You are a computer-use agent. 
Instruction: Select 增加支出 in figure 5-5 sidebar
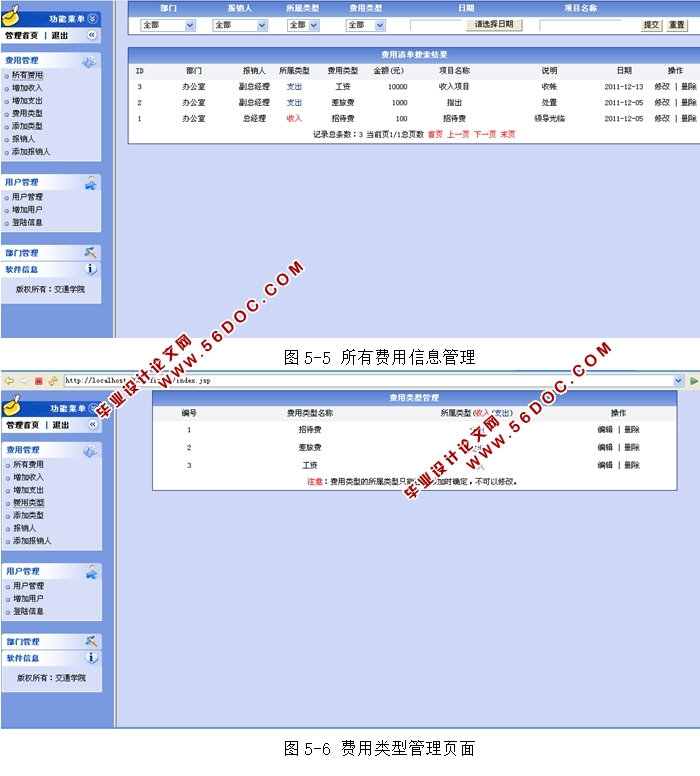pos(27,100)
